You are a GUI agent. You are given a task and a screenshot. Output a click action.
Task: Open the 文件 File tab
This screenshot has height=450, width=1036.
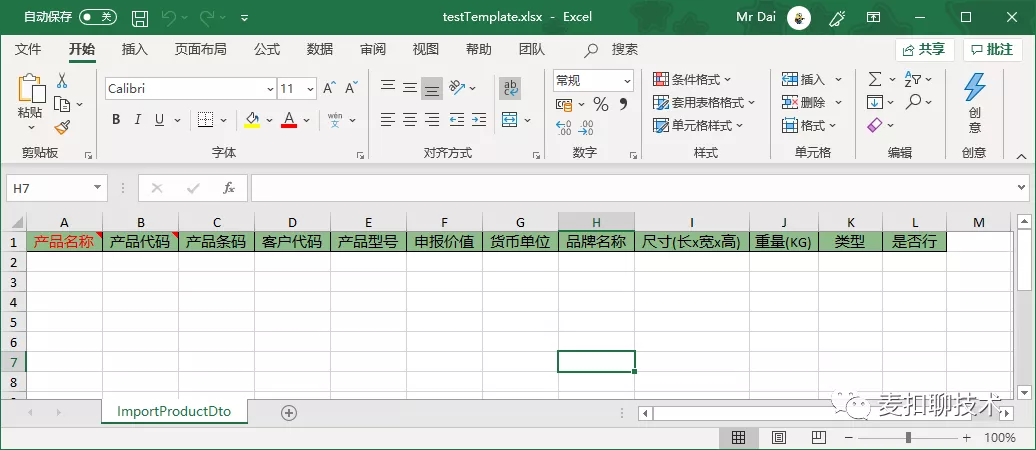(x=28, y=50)
